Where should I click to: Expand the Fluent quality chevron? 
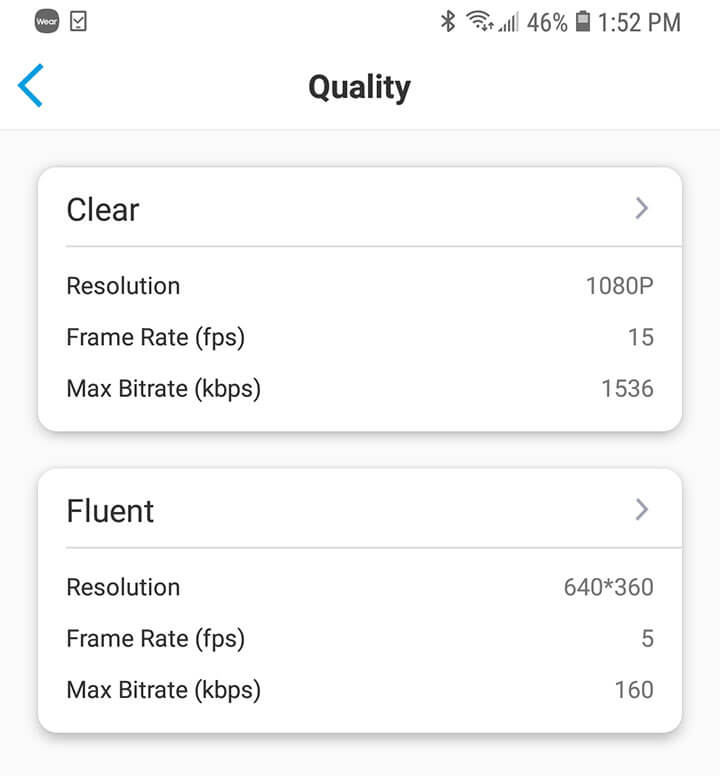[642, 510]
